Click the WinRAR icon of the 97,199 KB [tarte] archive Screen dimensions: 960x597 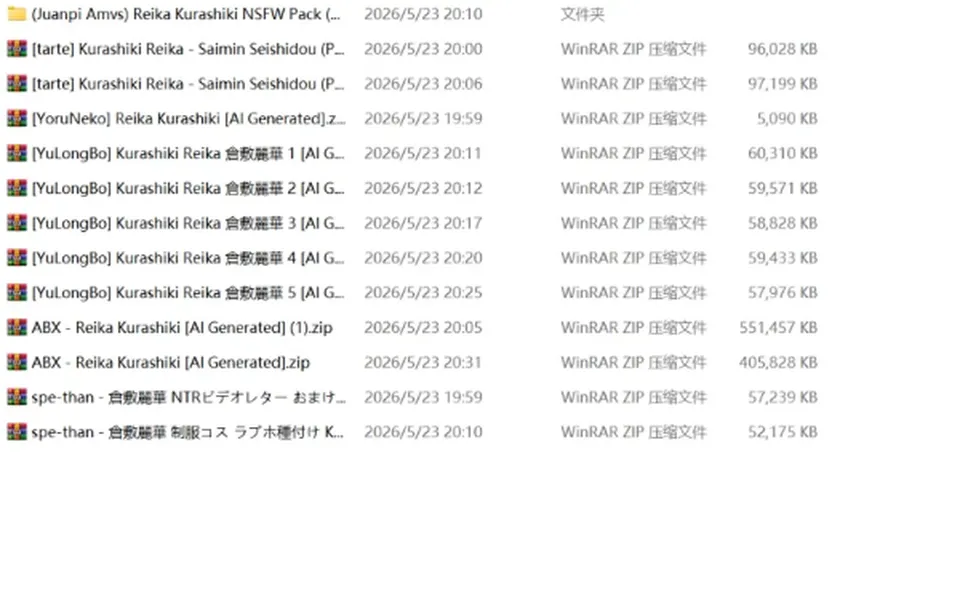[x=17, y=83]
